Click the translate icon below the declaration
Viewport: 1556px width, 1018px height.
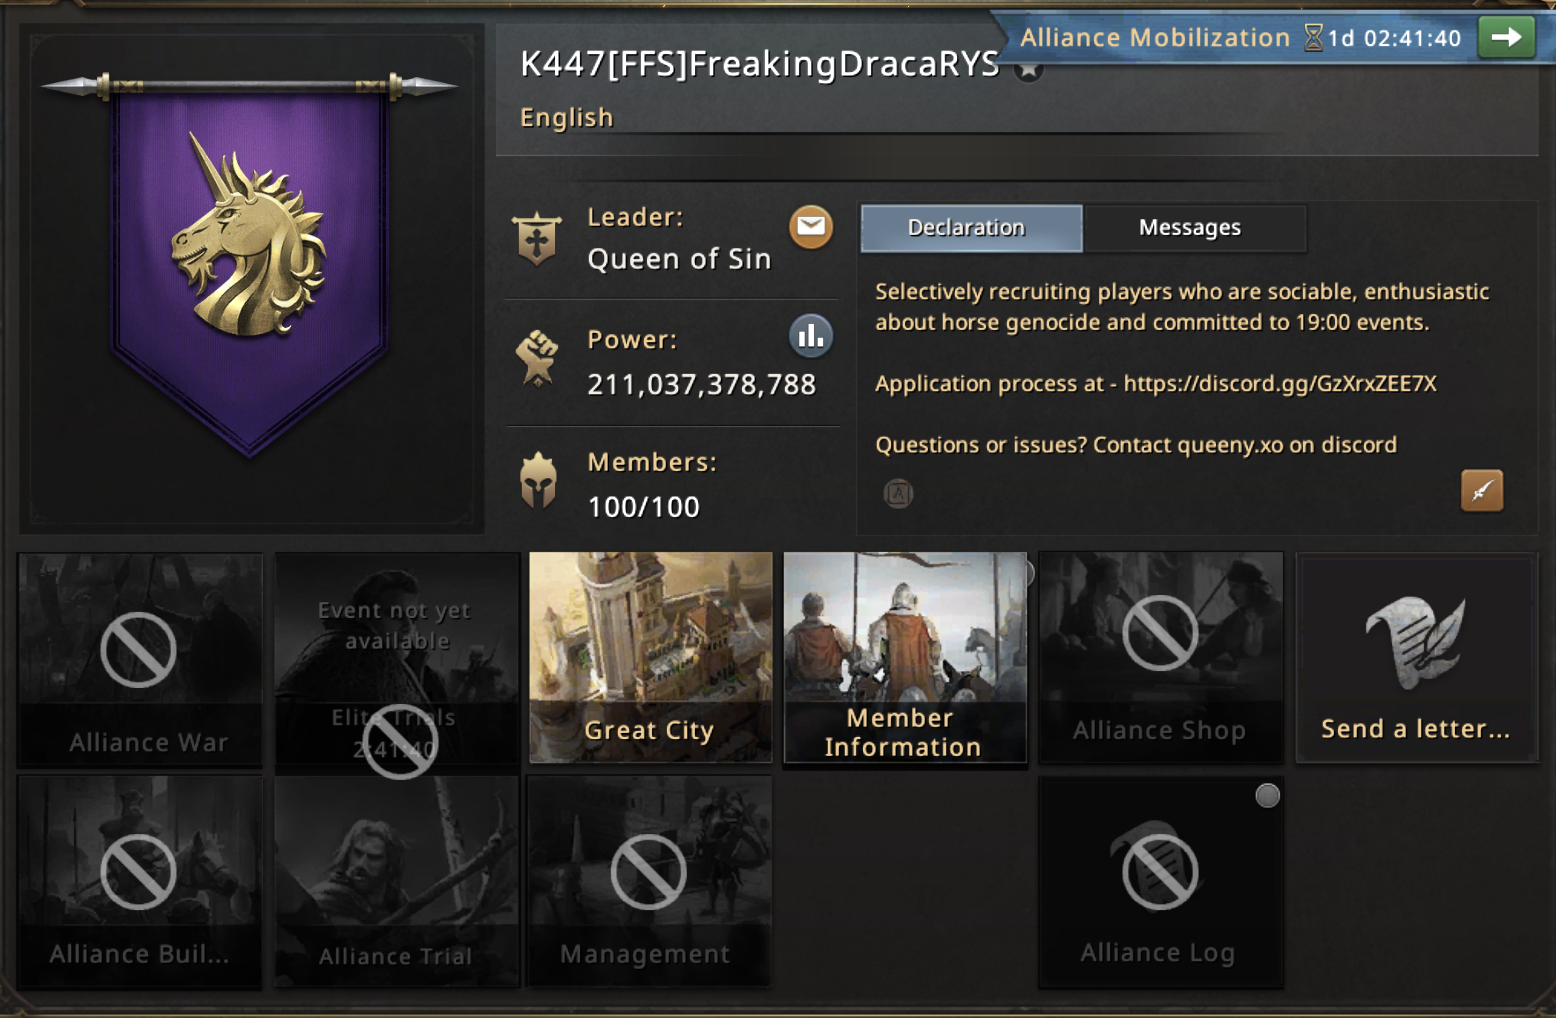(898, 493)
